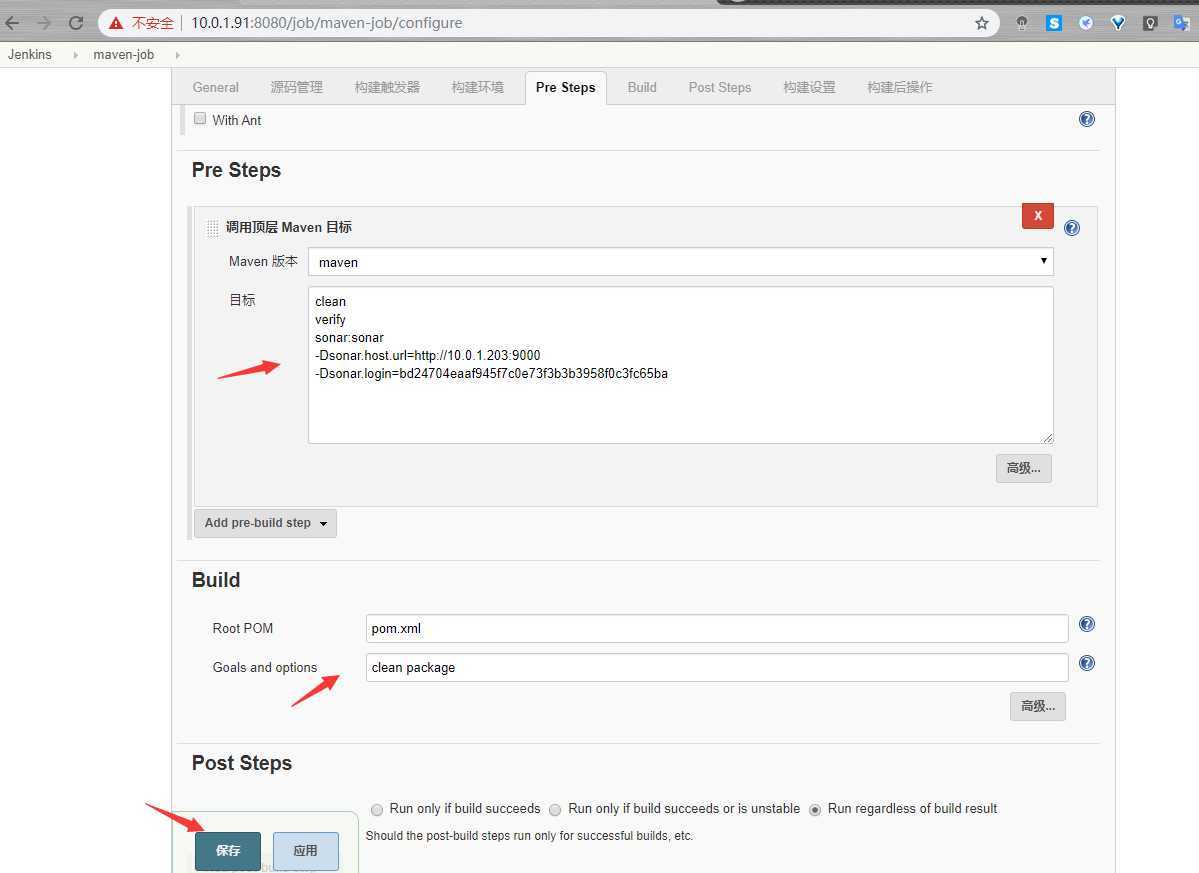Go back with the browser back arrow

point(11,23)
